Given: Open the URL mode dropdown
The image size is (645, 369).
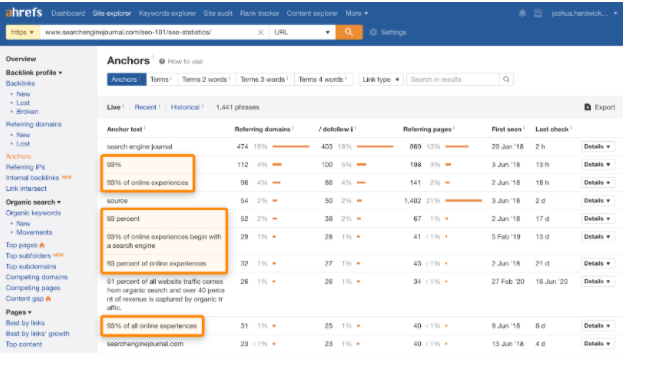Looking at the screenshot, I should pyautogui.click(x=302, y=32).
